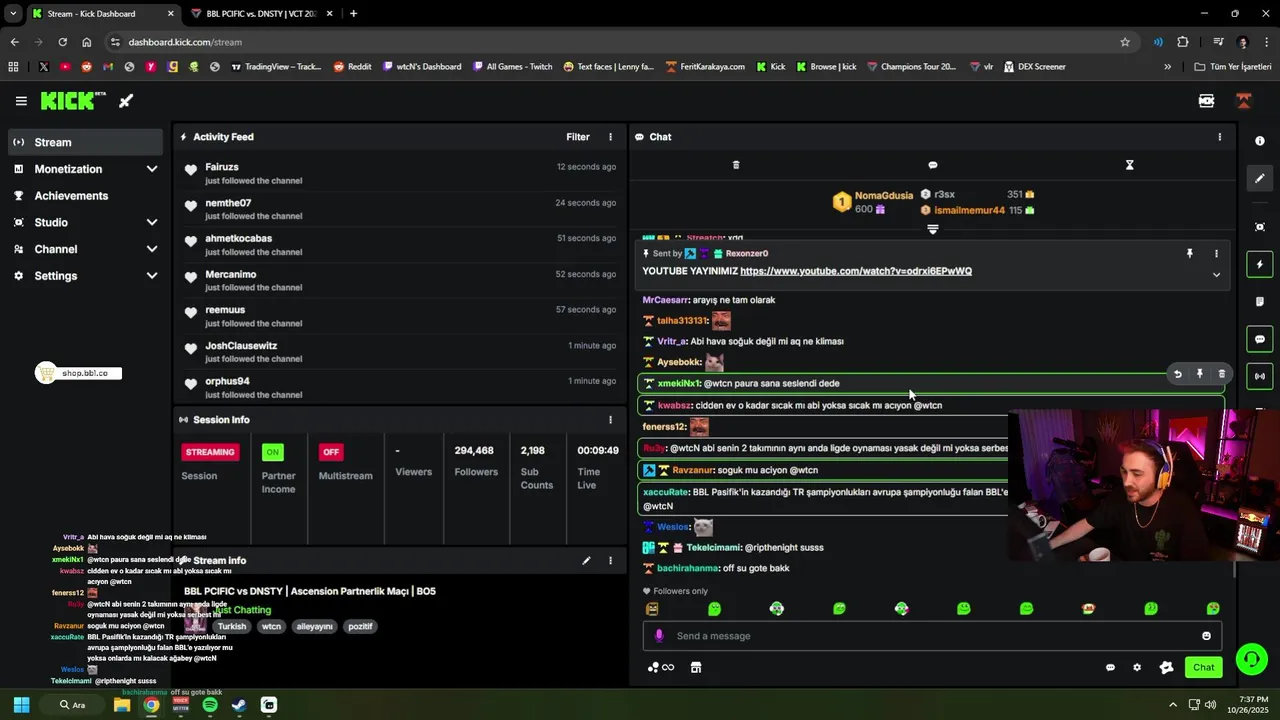Screen dimensions: 1280x720
Task: Open the DEX Screener bookmark
Action: pos(1035,67)
